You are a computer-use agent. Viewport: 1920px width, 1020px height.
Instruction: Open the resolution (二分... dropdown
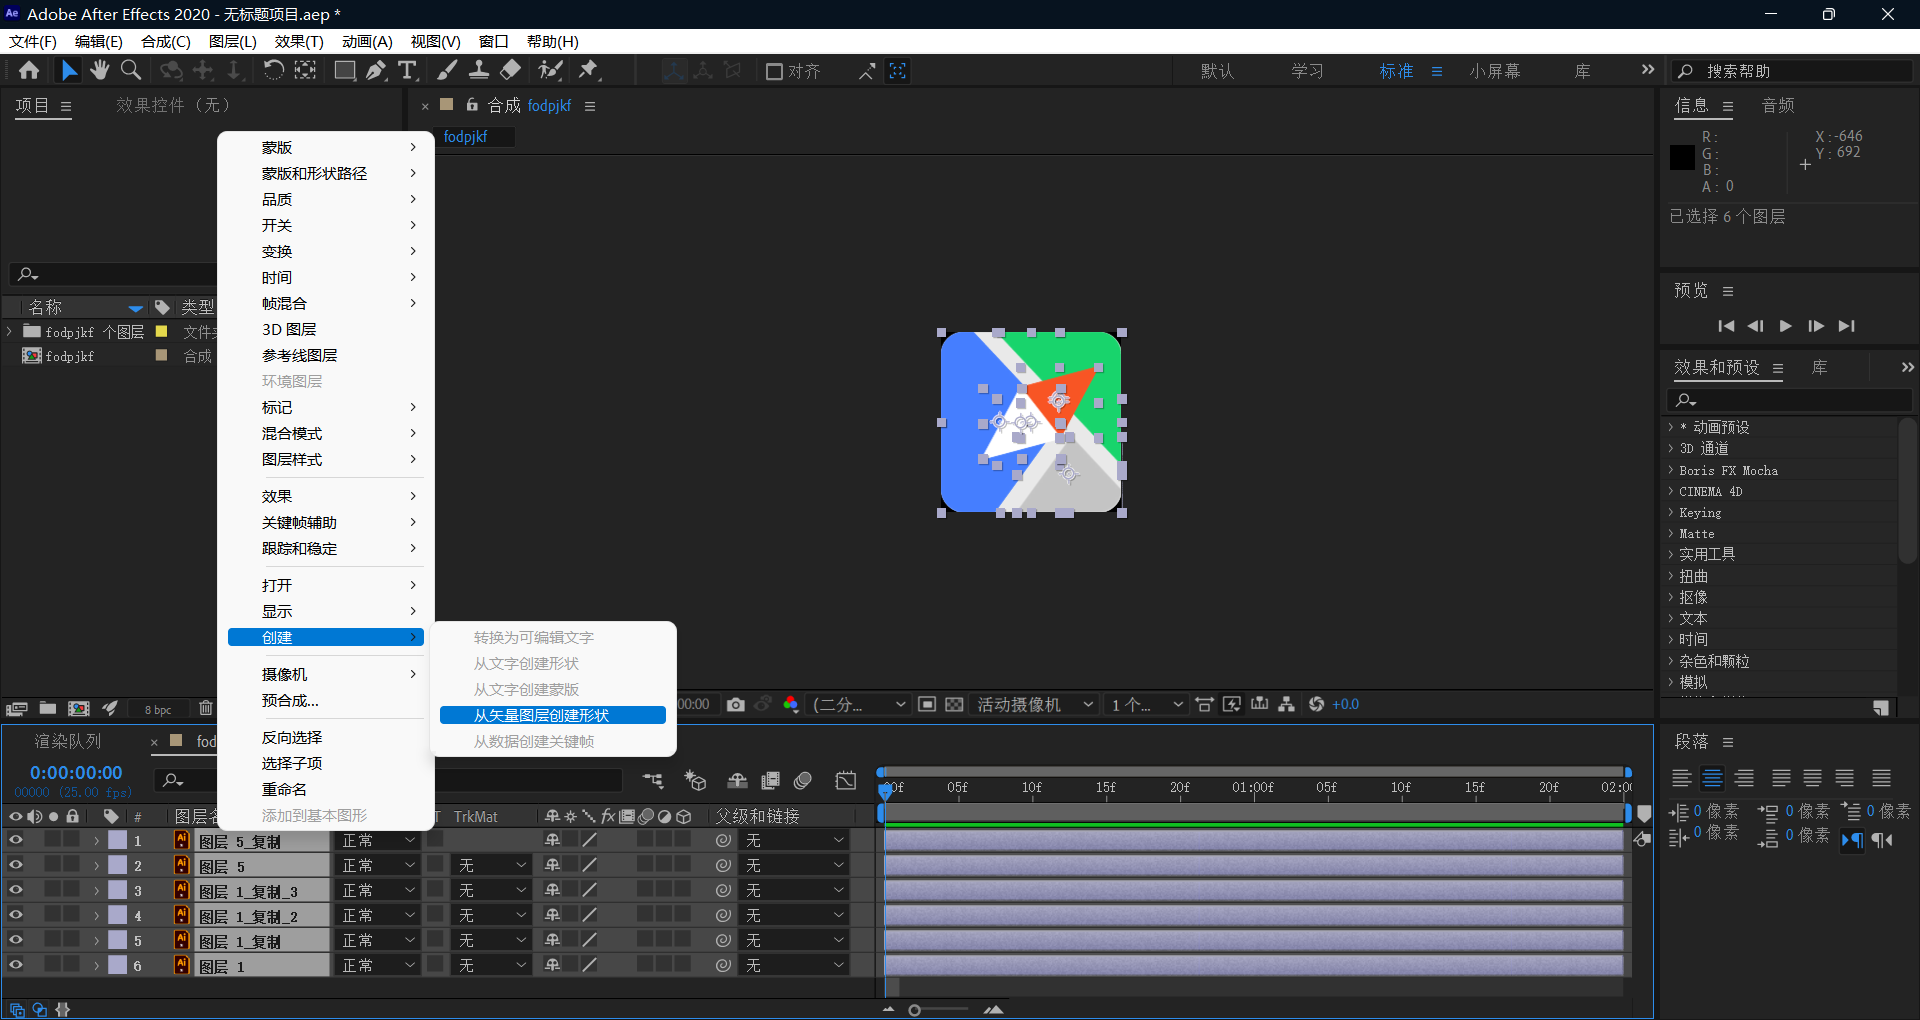[x=859, y=705]
